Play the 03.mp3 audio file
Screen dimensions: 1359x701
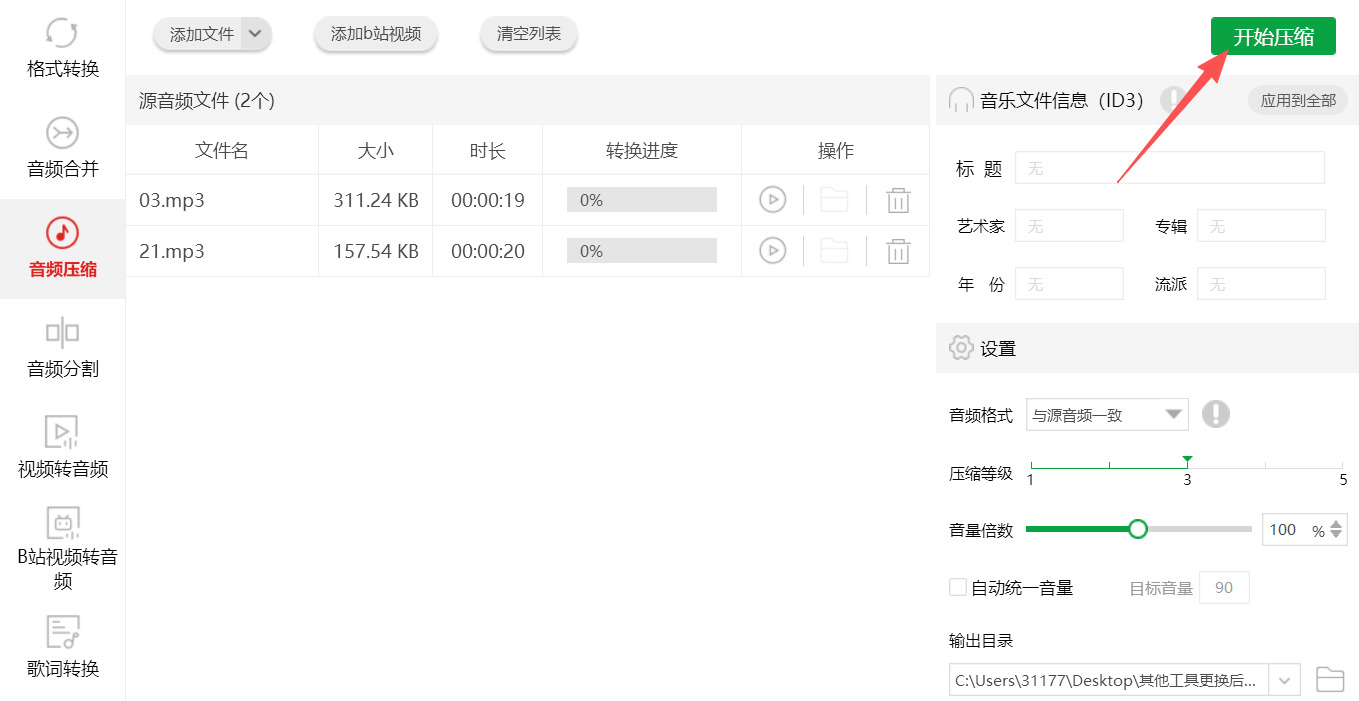pyautogui.click(x=772, y=200)
